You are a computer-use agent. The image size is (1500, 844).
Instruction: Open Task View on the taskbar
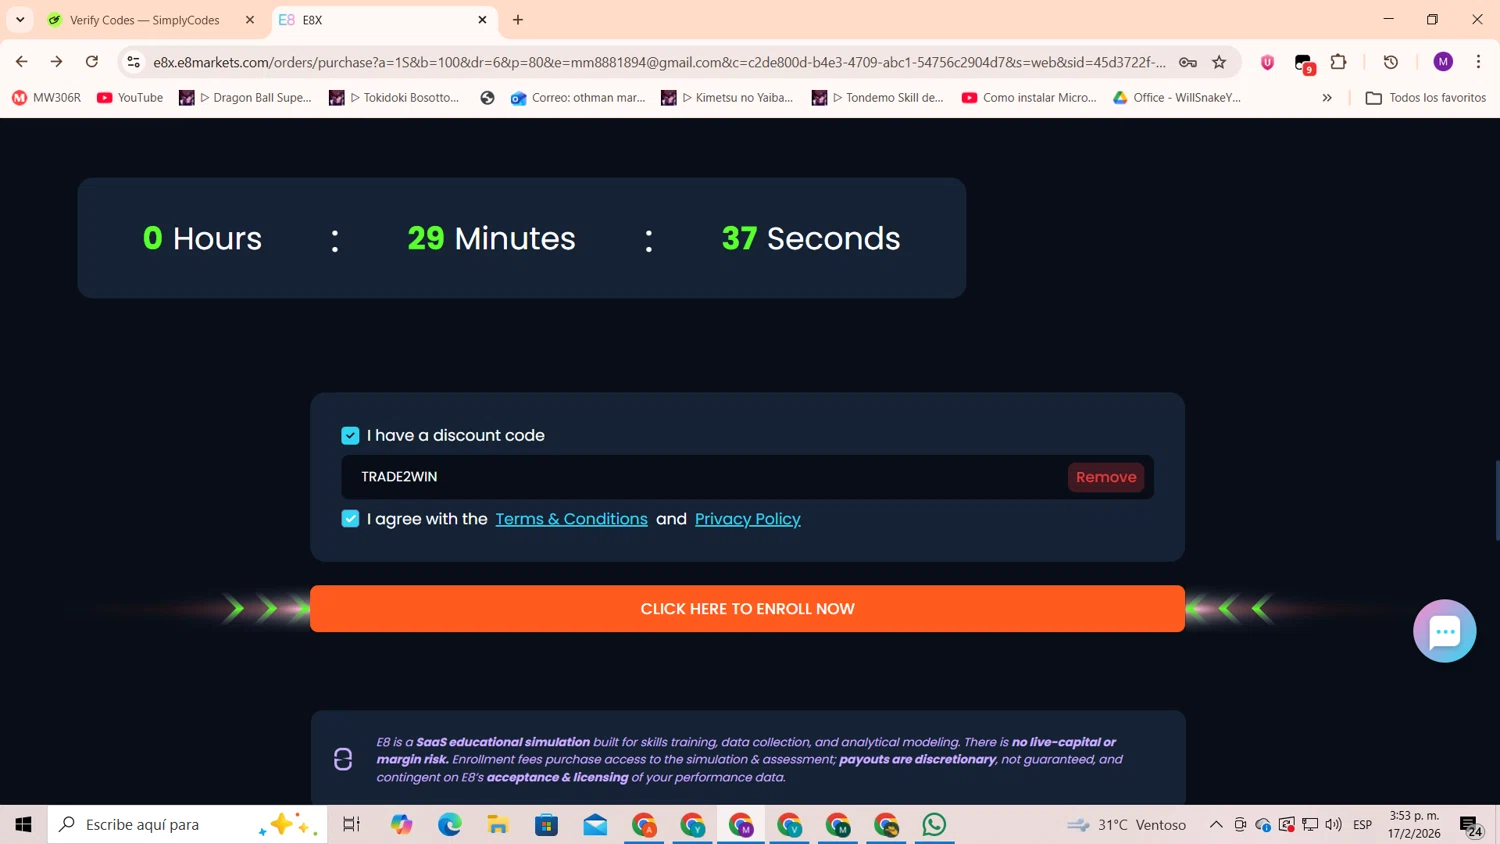[x=351, y=825]
